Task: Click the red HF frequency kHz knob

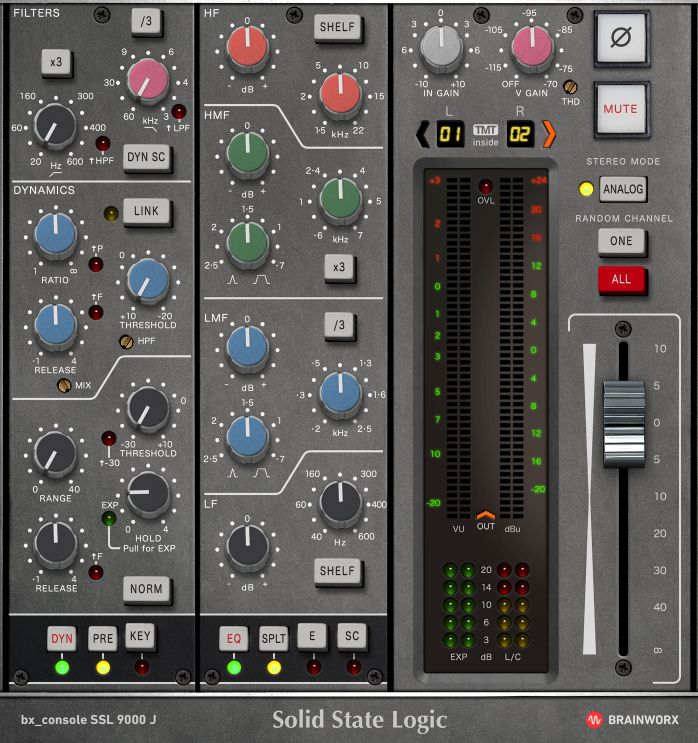Action: [340, 93]
